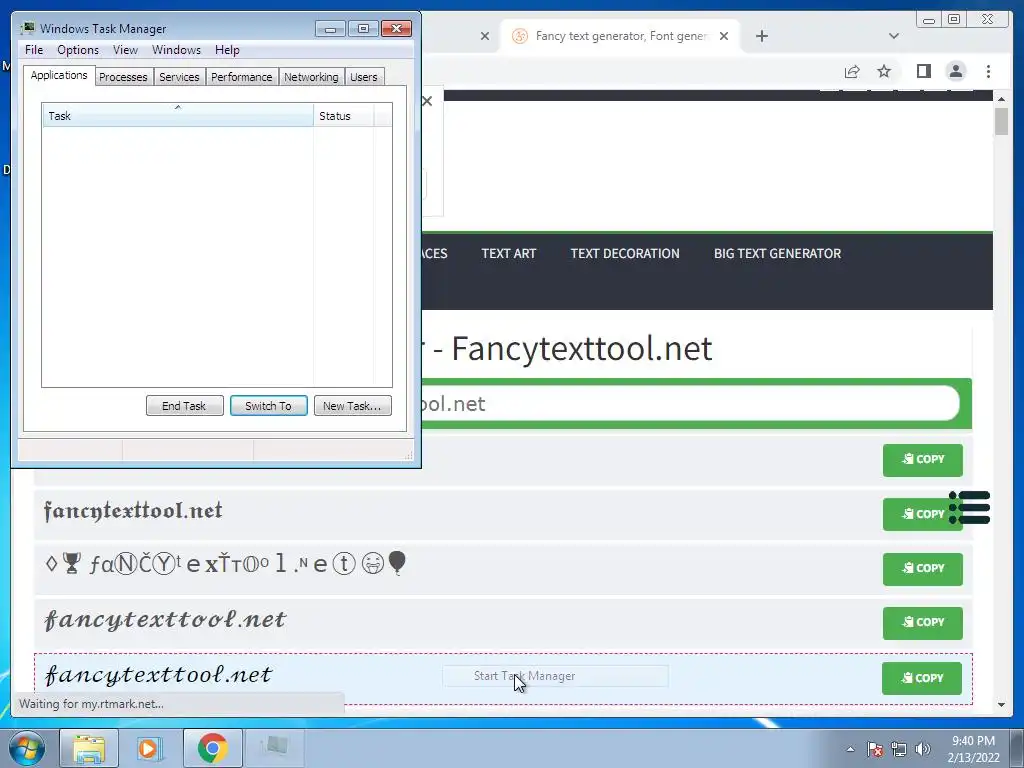
Task: Click the End Task button
Action: point(184,406)
